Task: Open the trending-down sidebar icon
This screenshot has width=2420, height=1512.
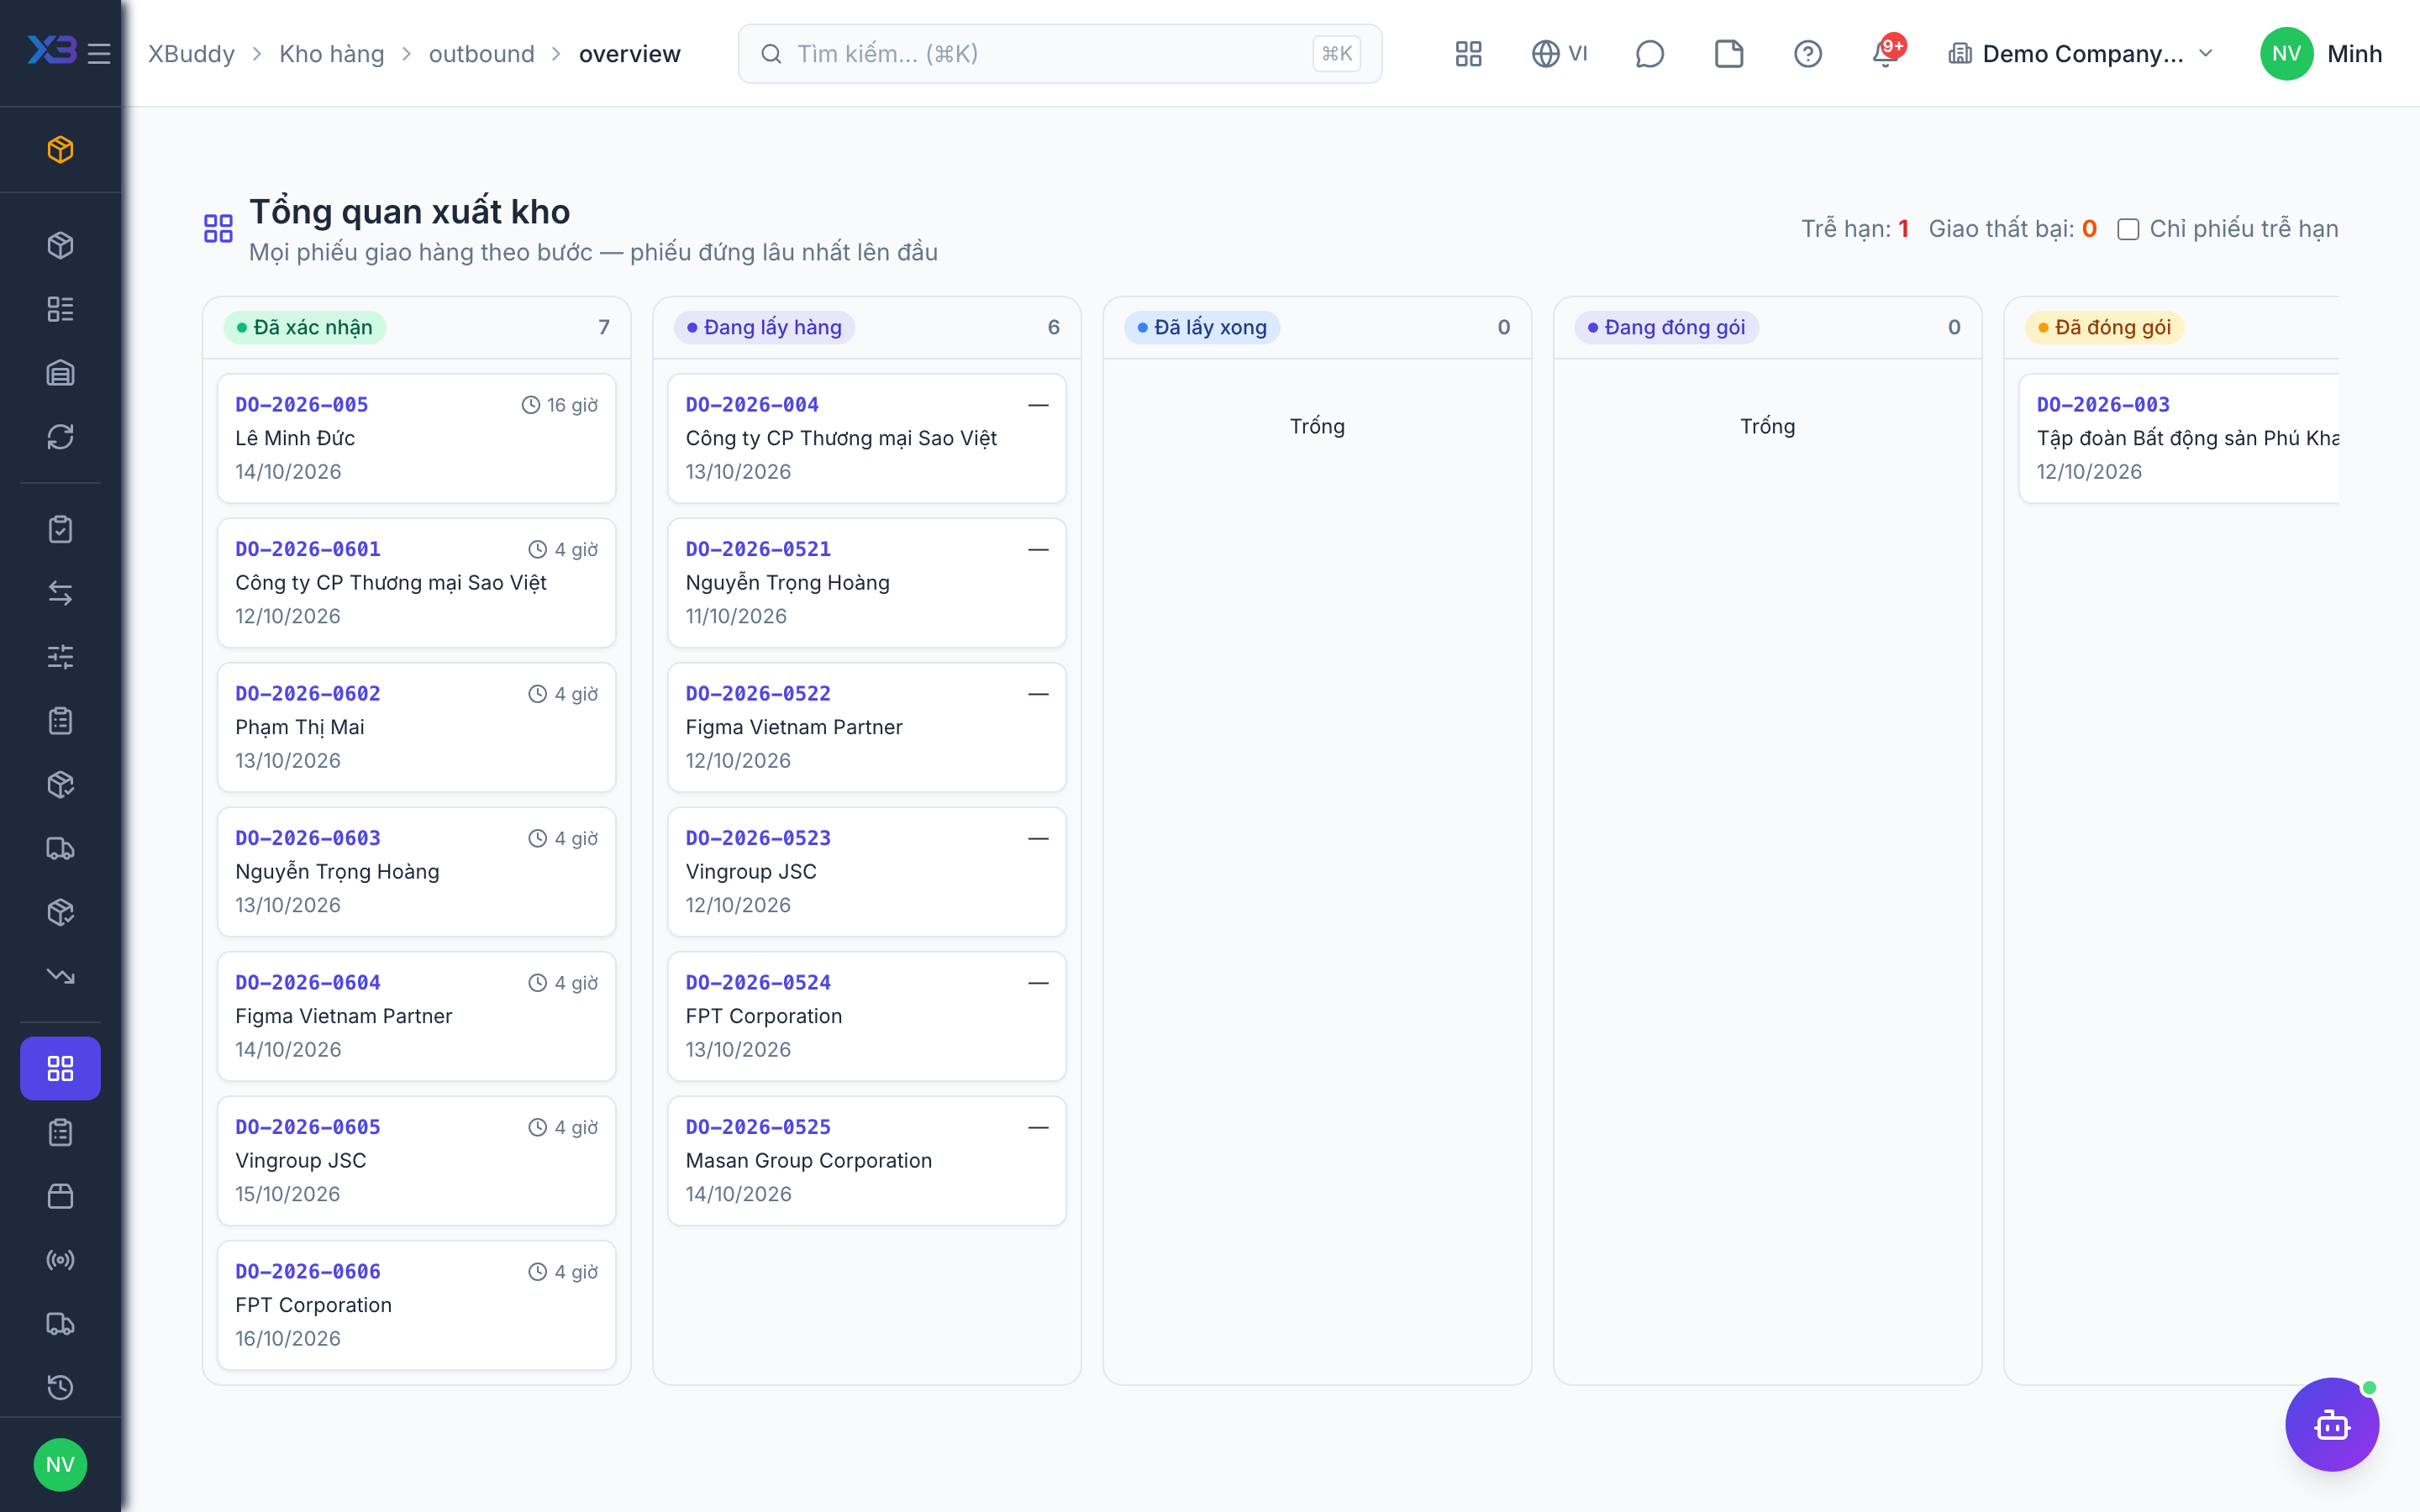Action: (x=60, y=976)
